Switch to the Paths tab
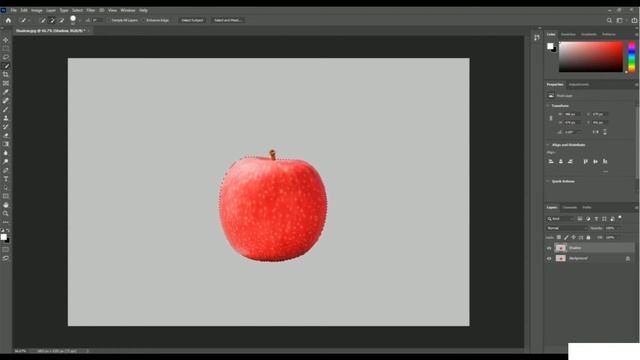The height and width of the screenshot is (360, 640). (x=587, y=207)
